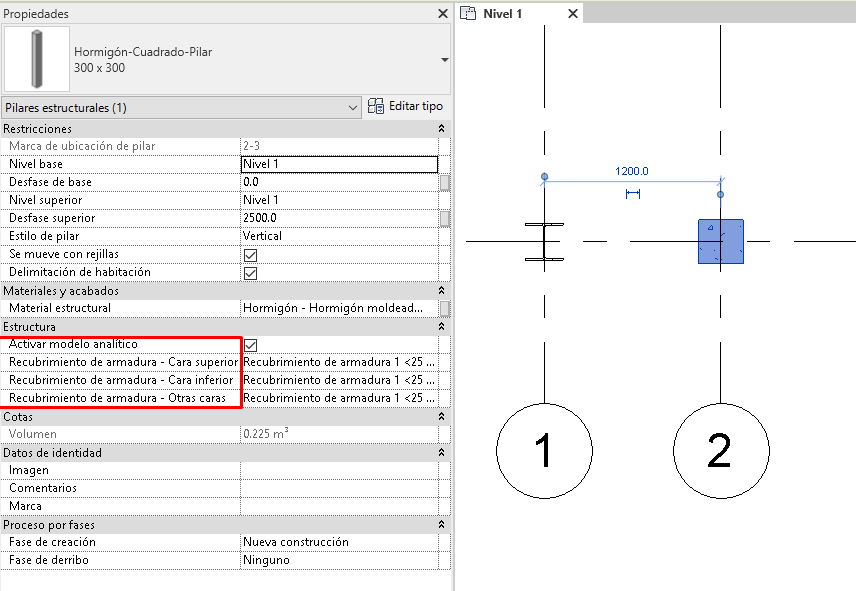Collapse the Datos de identidad section
856x591 pixels.
point(441,452)
